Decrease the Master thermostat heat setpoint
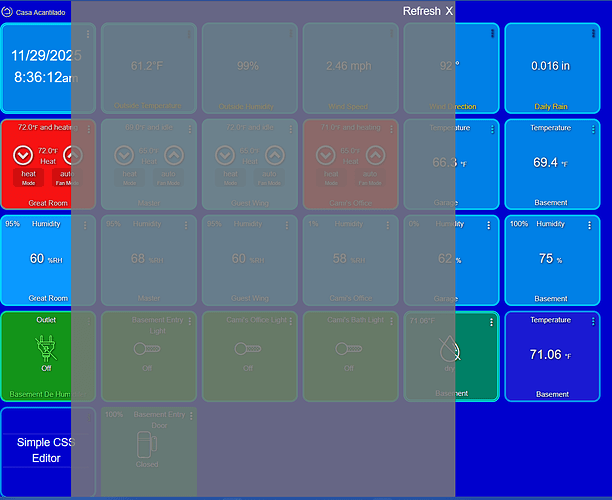The height and width of the screenshot is (500, 612). pos(124,155)
